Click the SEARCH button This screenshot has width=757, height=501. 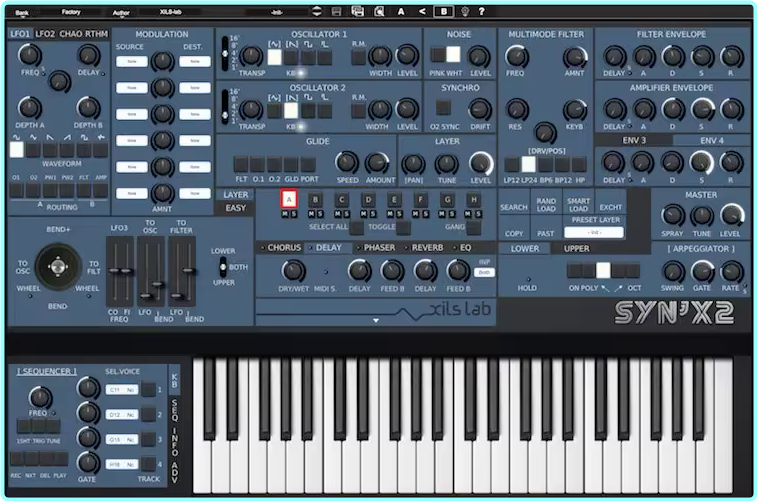(514, 207)
